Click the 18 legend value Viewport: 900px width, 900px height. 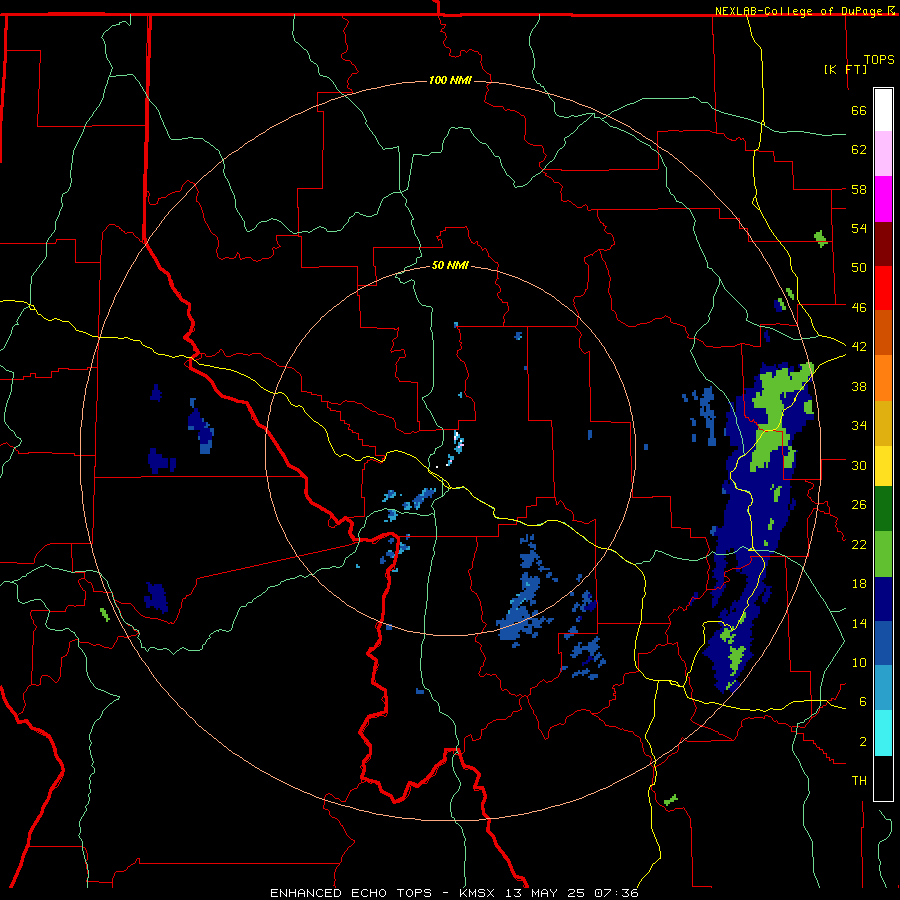(x=859, y=584)
